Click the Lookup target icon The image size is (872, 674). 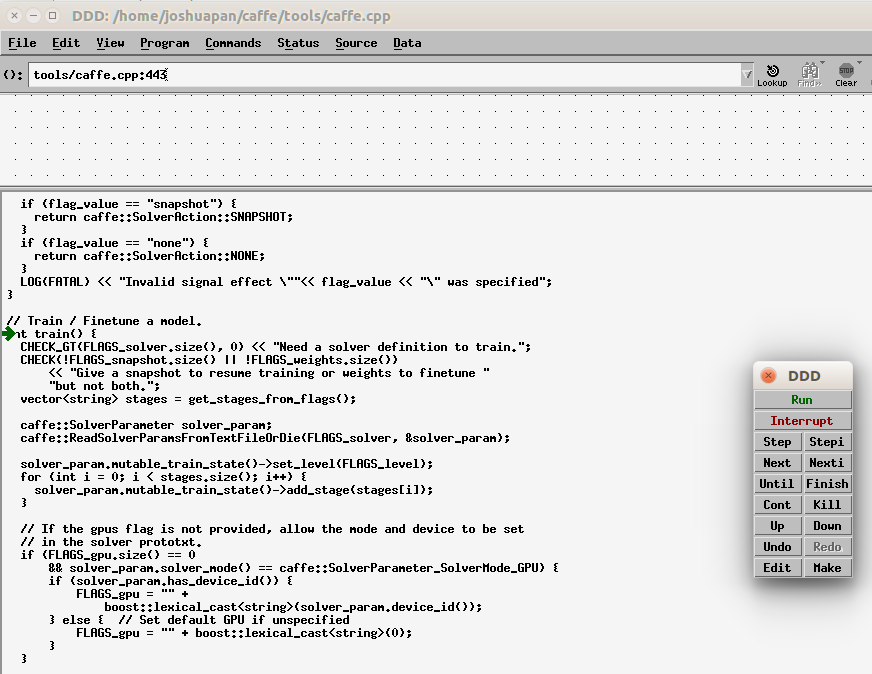772,70
